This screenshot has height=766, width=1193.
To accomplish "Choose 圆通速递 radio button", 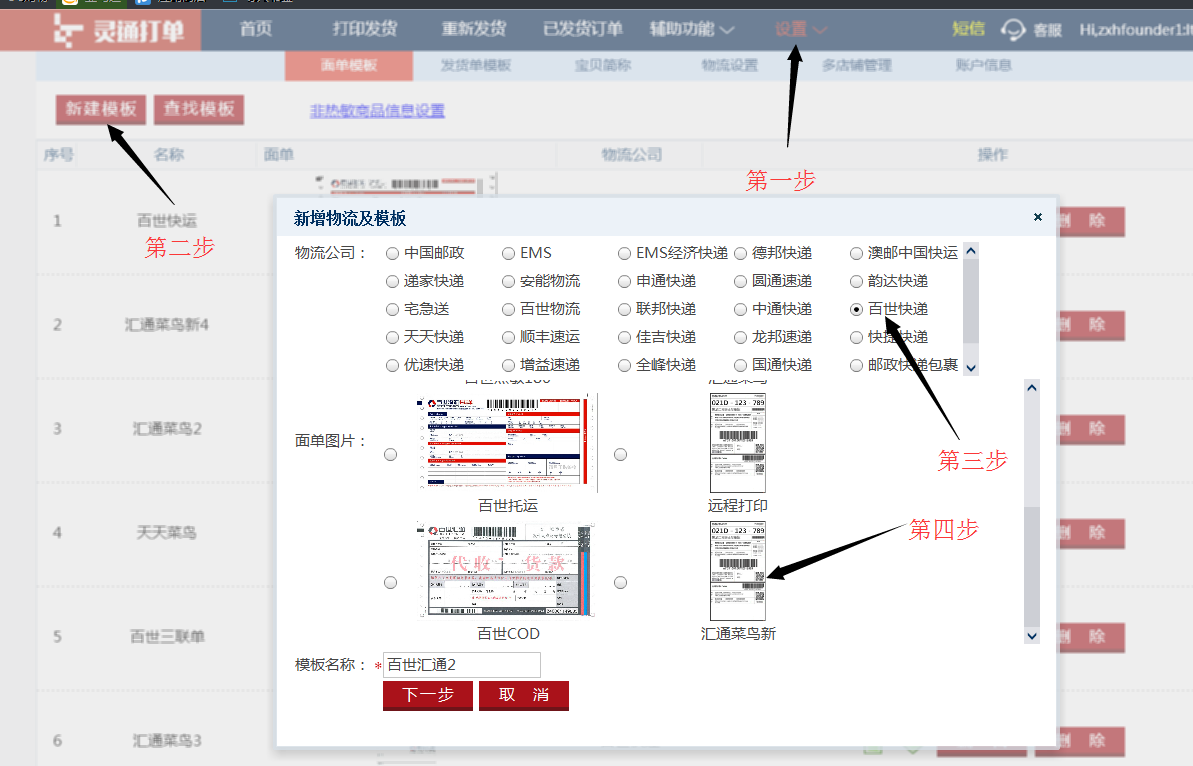I will pyautogui.click(x=740, y=281).
